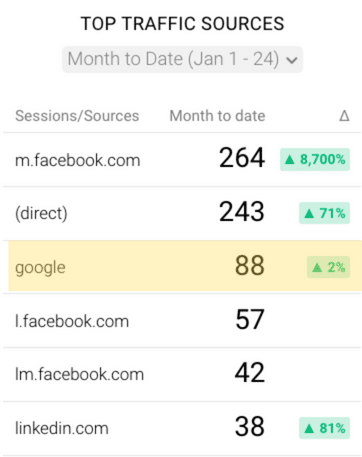Click the 243 sessions value
This screenshot has height=457, width=362.
(x=242, y=212)
